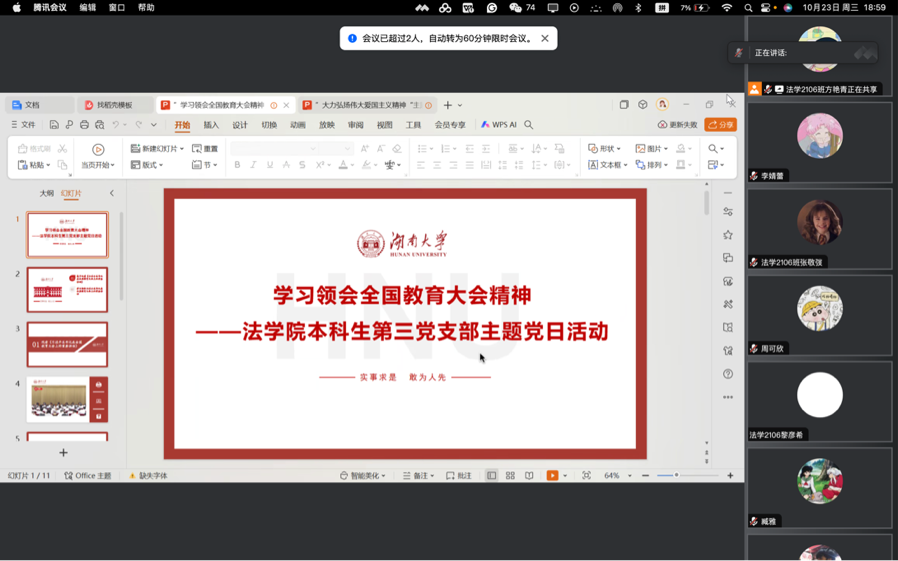Click the WPS AI toolbar icon
The width and height of the screenshot is (898, 561).
(499, 125)
